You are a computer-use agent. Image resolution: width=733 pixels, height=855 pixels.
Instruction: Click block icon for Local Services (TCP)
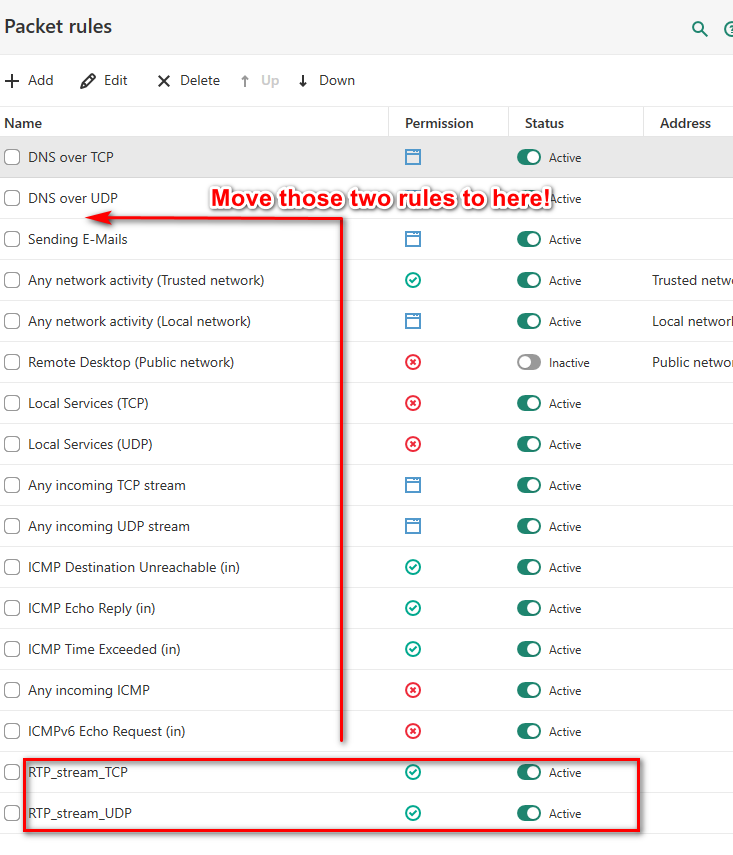pos(413,403)
